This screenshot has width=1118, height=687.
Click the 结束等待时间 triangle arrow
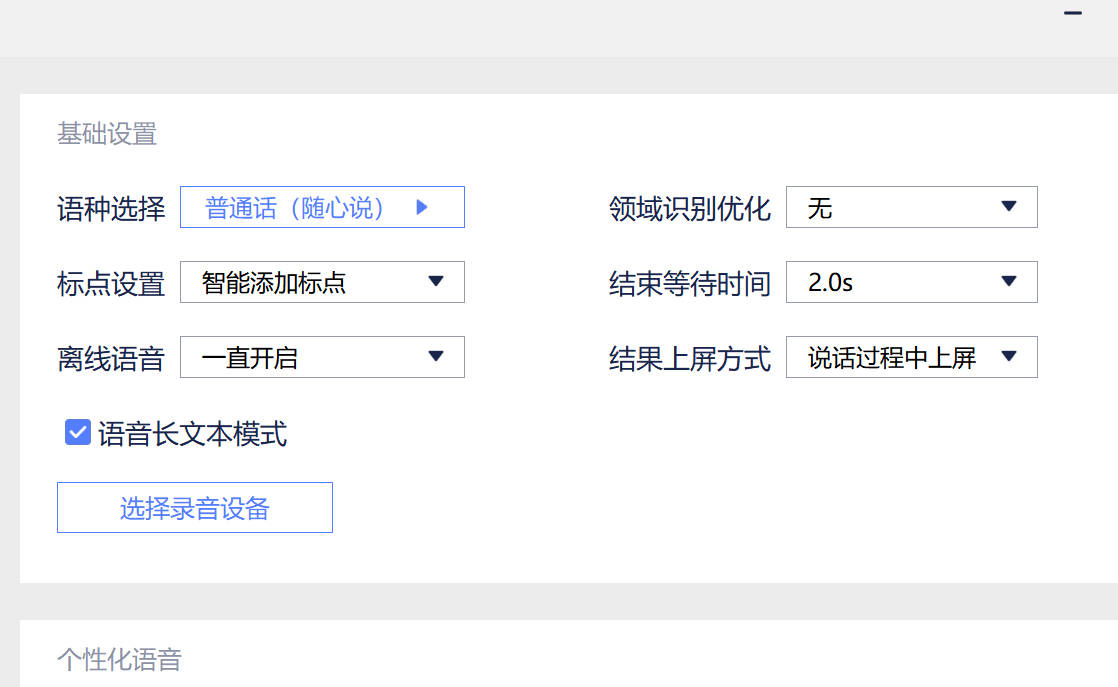point(1009,282)
